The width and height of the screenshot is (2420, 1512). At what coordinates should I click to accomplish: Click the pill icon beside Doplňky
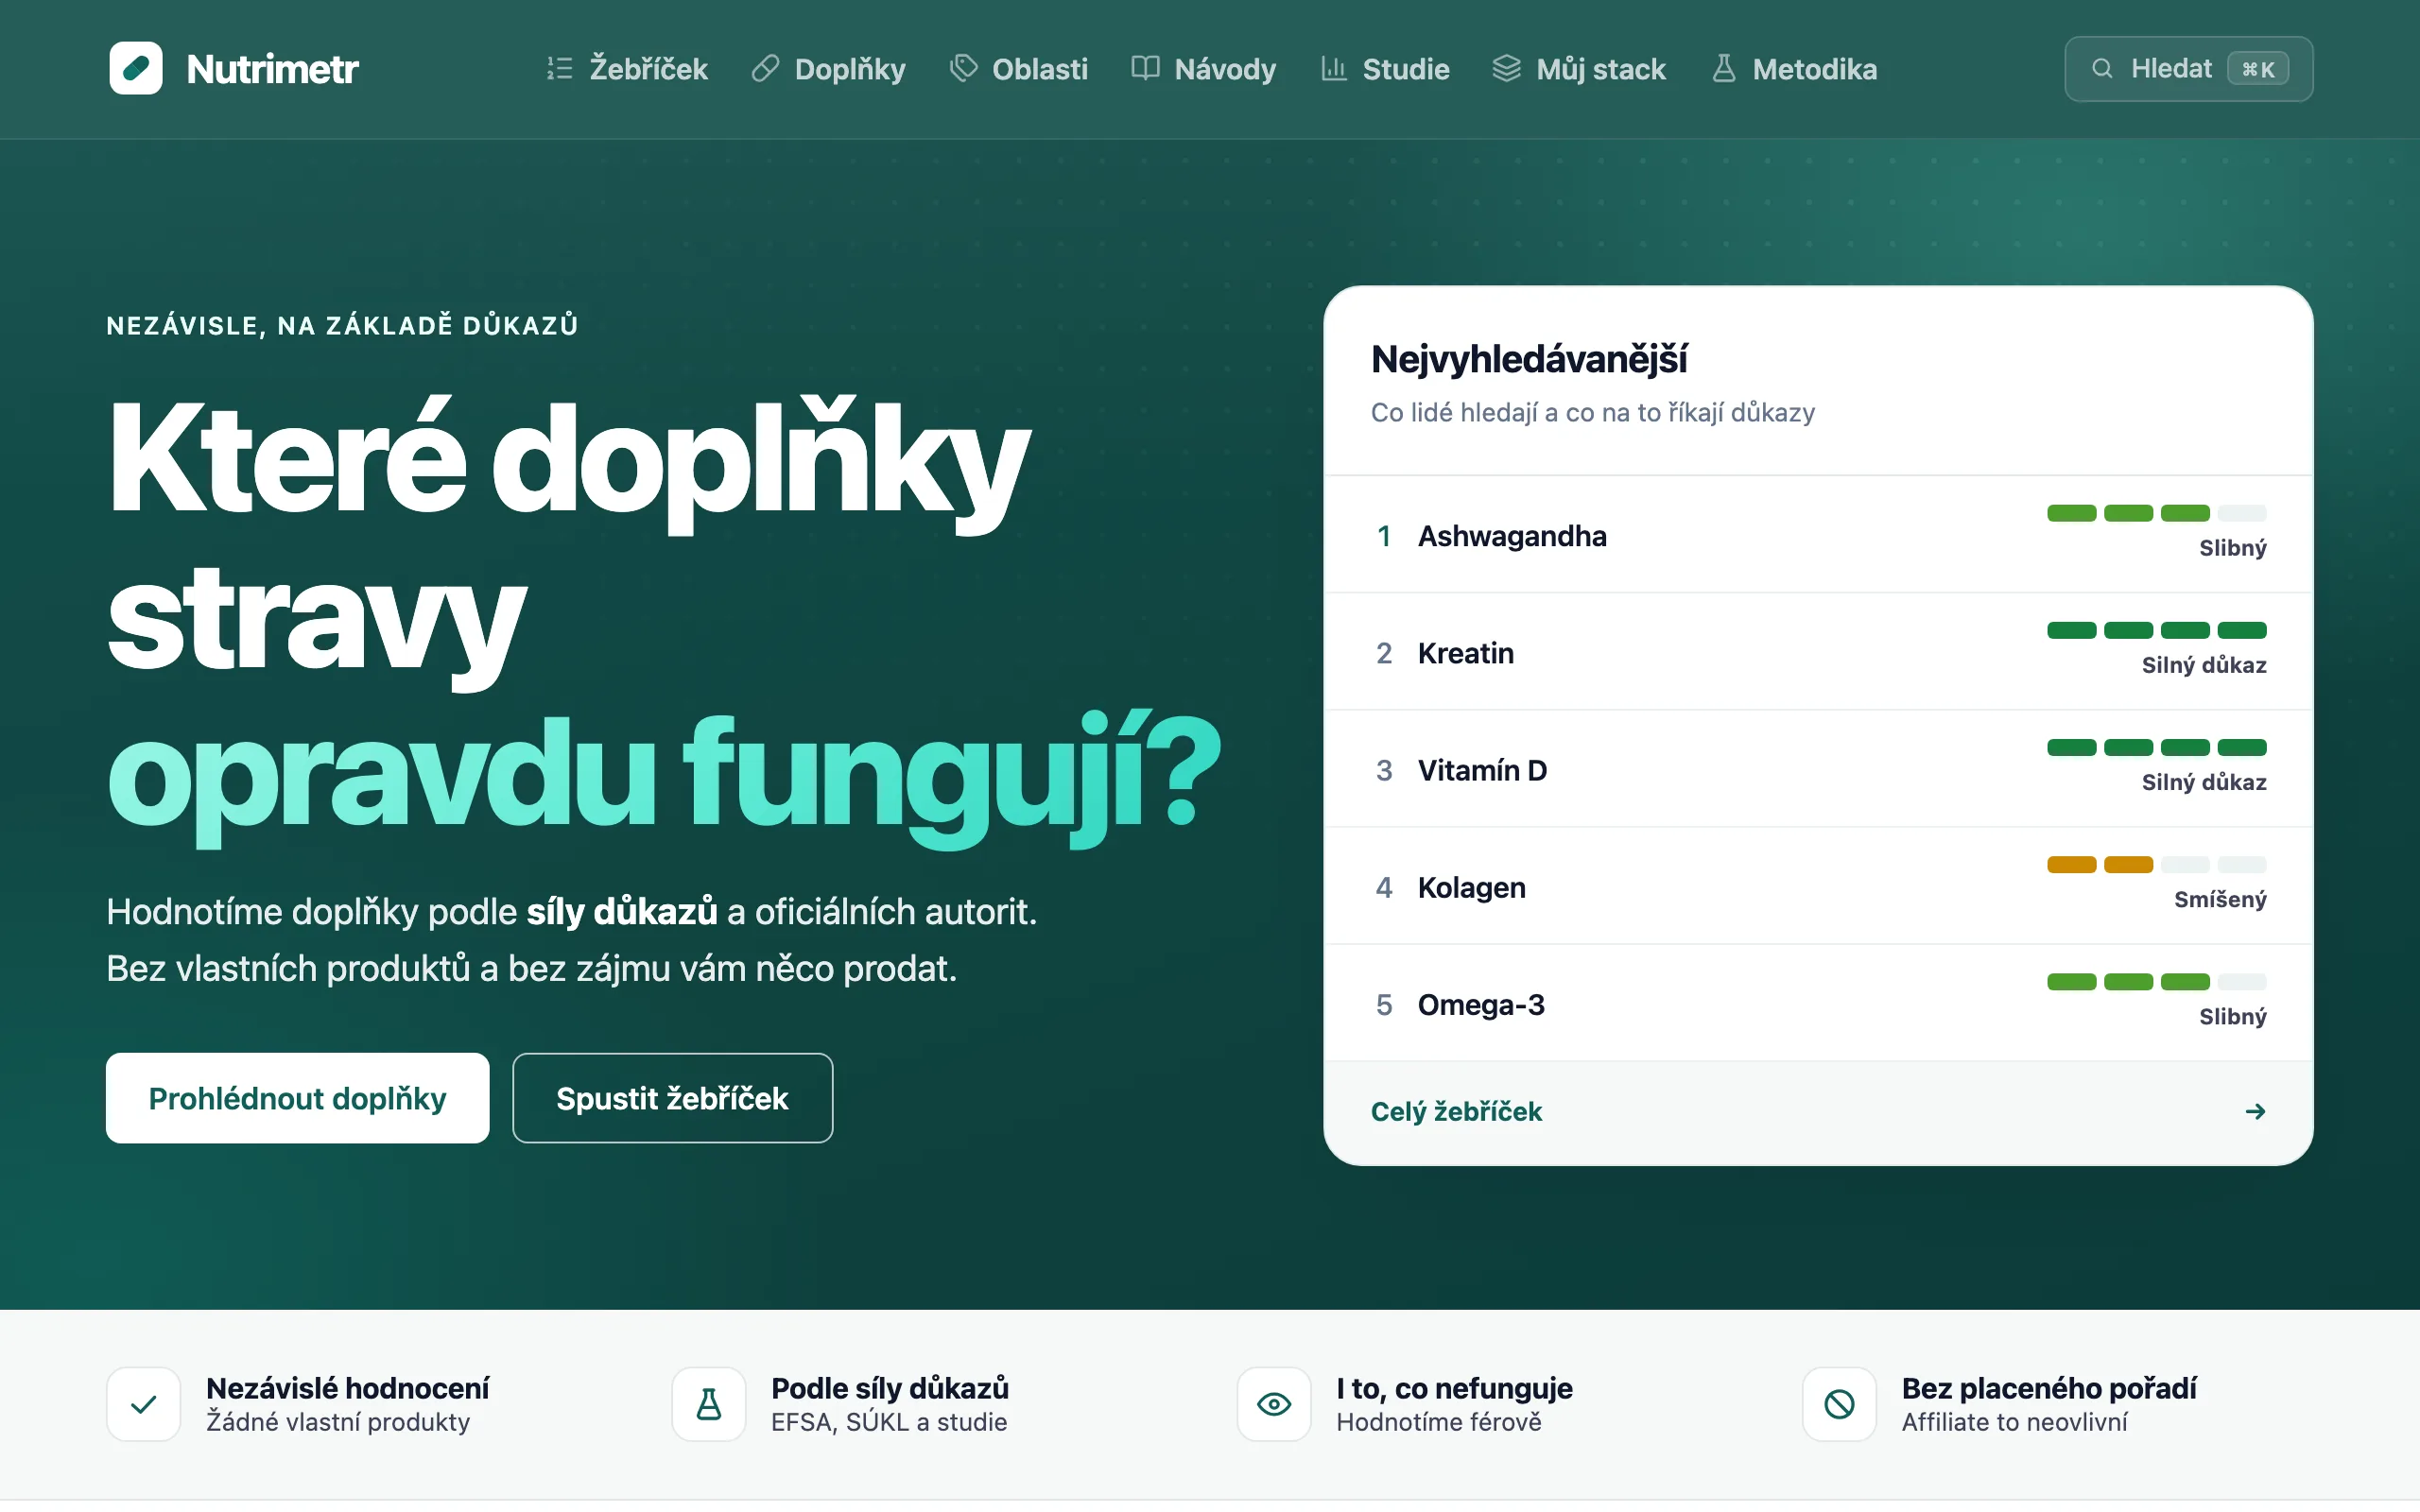click(765, 68)
